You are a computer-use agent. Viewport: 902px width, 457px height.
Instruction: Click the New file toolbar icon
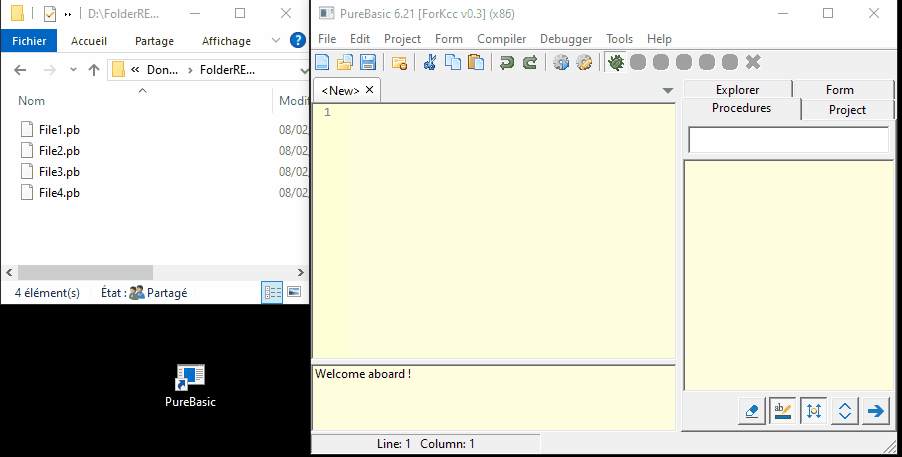pos(322,62)
